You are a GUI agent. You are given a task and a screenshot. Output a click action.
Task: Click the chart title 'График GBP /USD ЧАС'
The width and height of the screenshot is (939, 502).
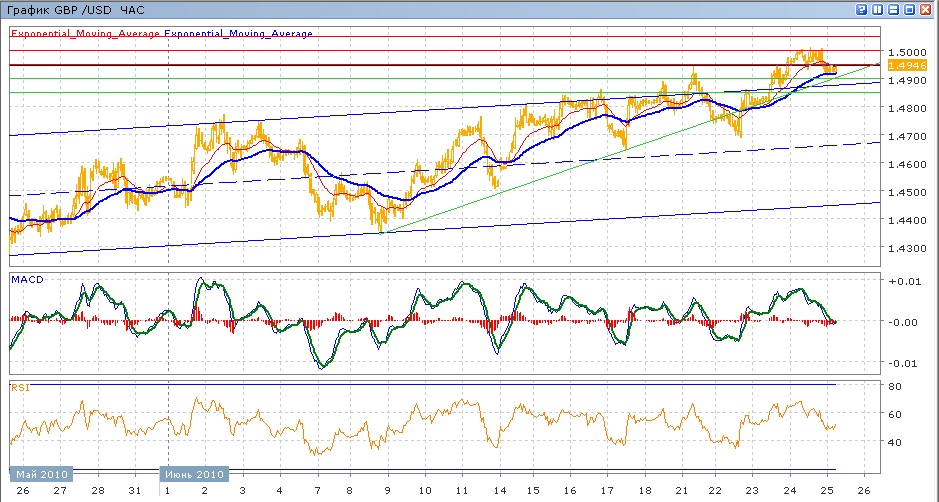(x=75, y=10)
